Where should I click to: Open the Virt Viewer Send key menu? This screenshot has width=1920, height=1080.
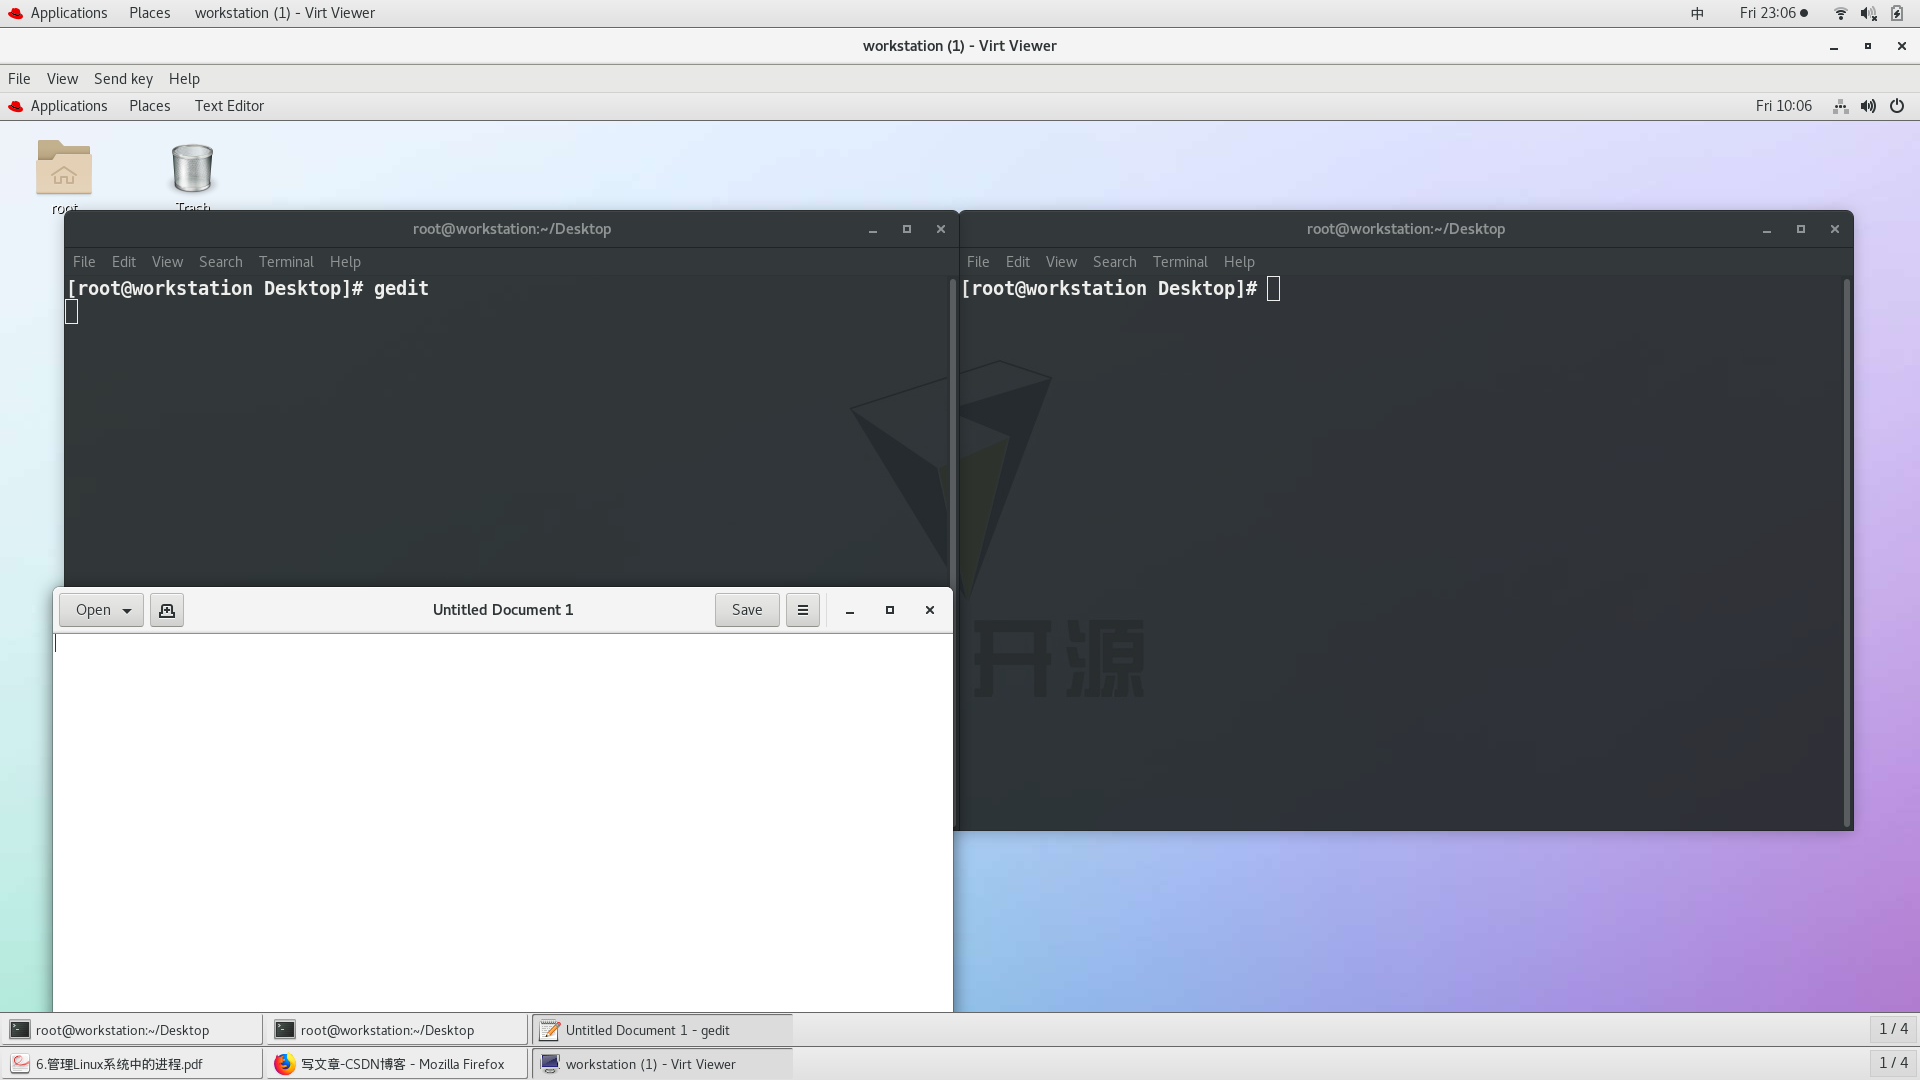pyautogui.click(x=123, y=79)
